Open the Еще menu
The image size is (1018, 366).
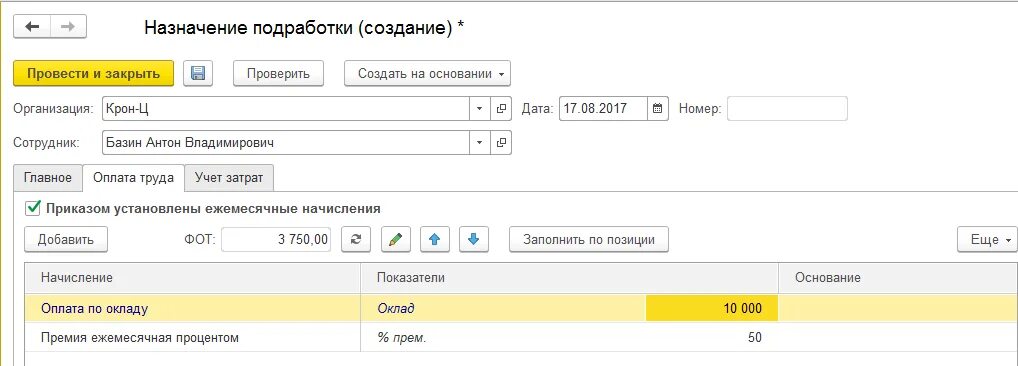coord(987,239)
